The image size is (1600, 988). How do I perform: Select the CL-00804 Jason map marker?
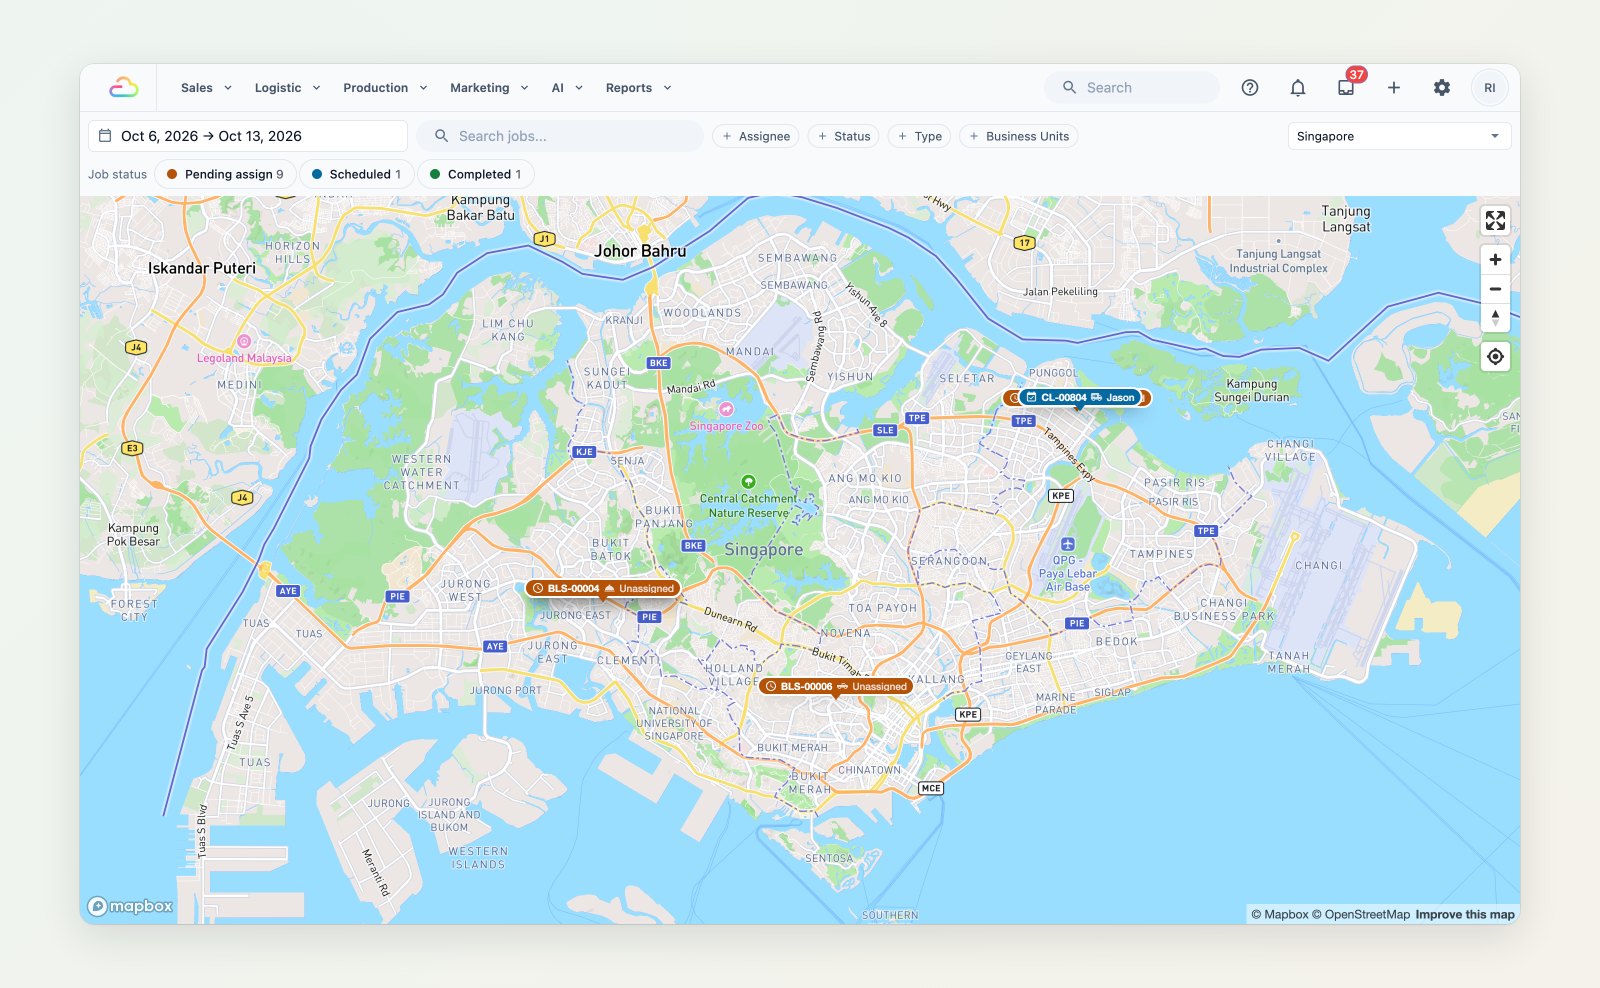click(1080, 398)
